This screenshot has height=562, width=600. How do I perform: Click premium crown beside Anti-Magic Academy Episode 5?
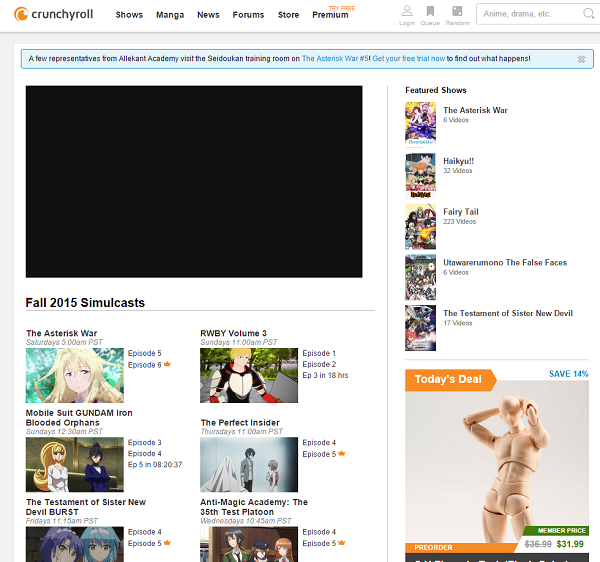(342, 542)
